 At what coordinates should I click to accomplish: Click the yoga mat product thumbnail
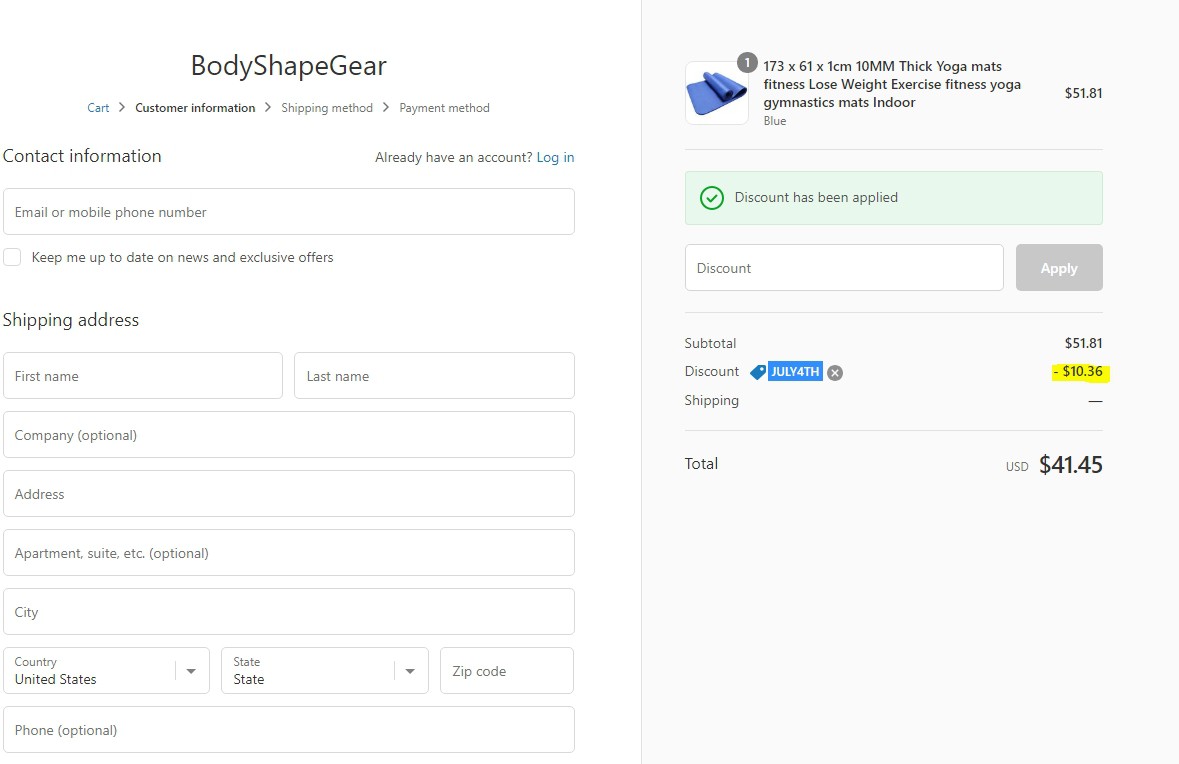tap(716, 93)
